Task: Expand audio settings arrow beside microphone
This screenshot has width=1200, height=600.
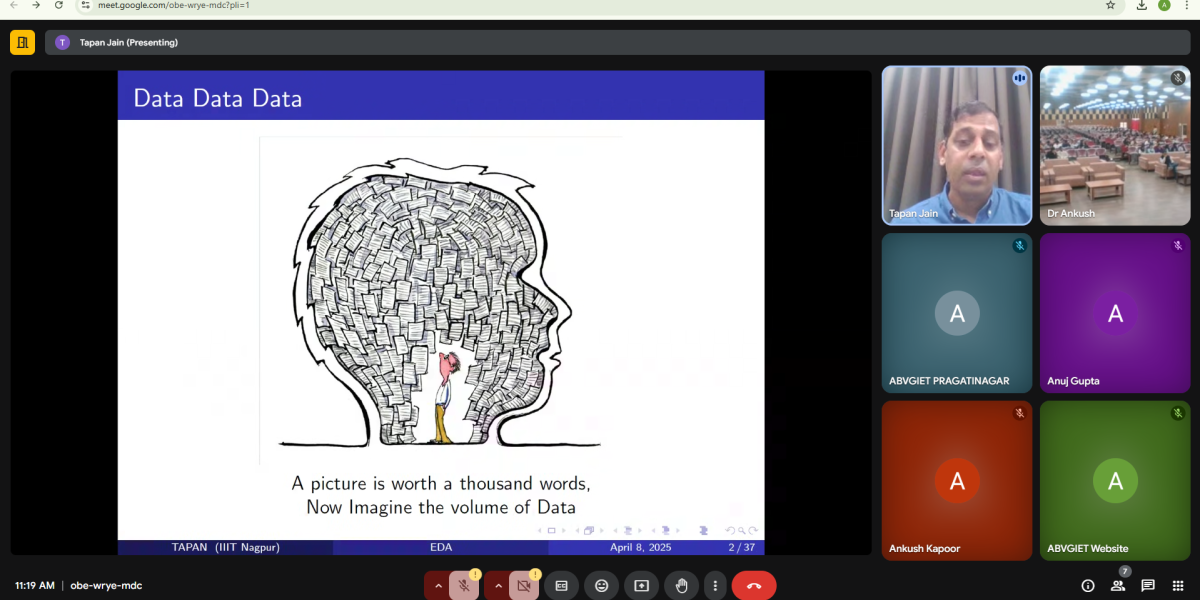Action: point(437,586)
